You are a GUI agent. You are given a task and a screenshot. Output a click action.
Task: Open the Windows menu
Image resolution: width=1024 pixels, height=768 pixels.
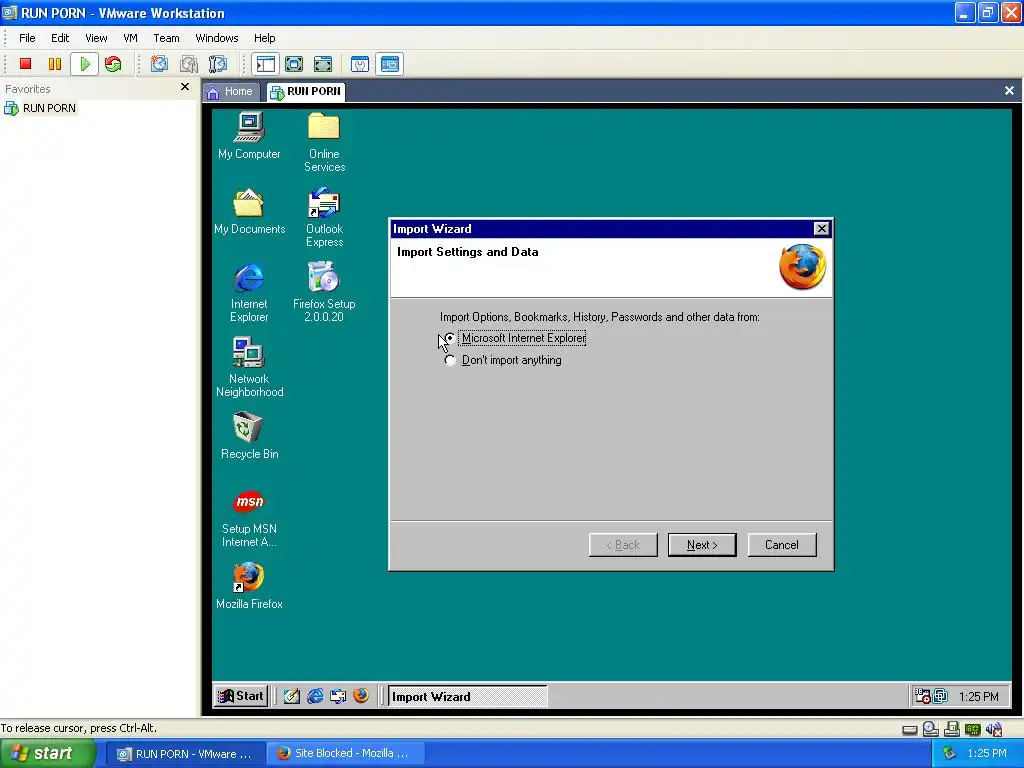(x=217, y=38)
